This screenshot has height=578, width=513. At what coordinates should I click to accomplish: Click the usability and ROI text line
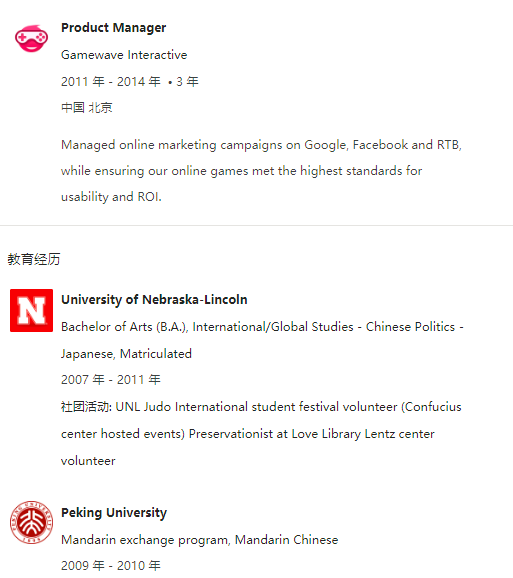tap(111, 197)
